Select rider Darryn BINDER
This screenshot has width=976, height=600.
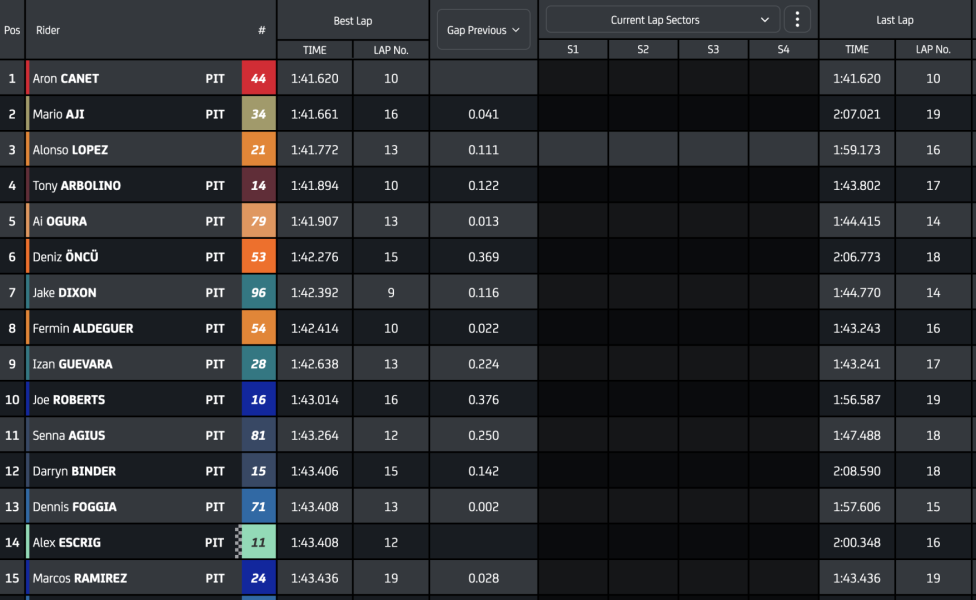(74, 471)
